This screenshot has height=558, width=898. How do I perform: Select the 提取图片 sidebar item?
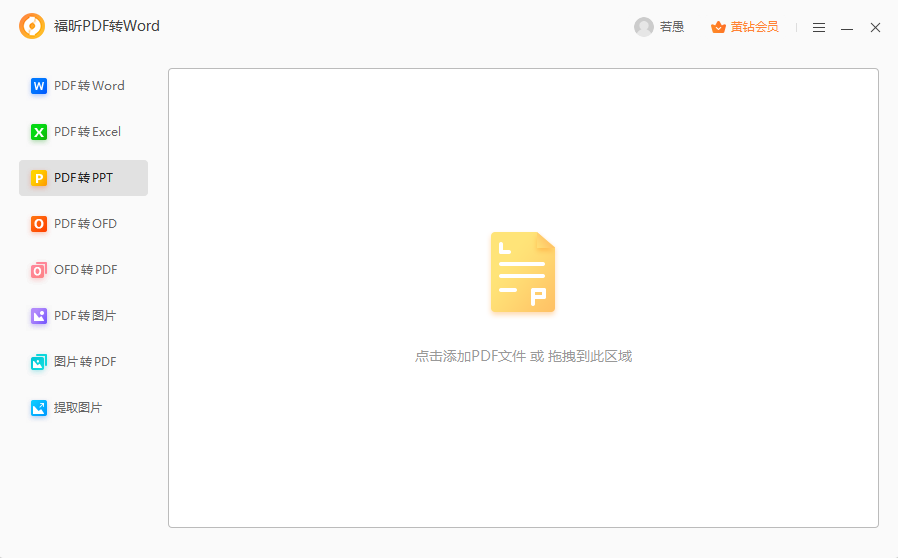(77, 408)
